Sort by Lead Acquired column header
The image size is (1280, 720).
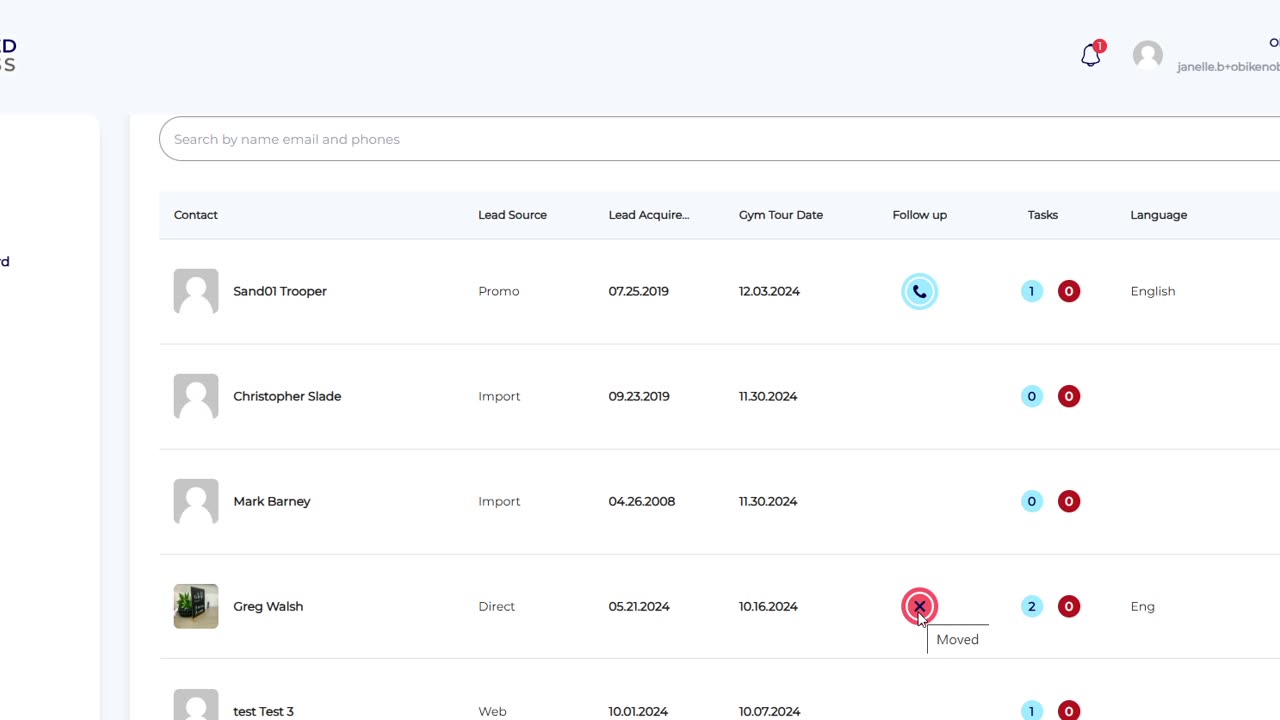click(649, 215)
